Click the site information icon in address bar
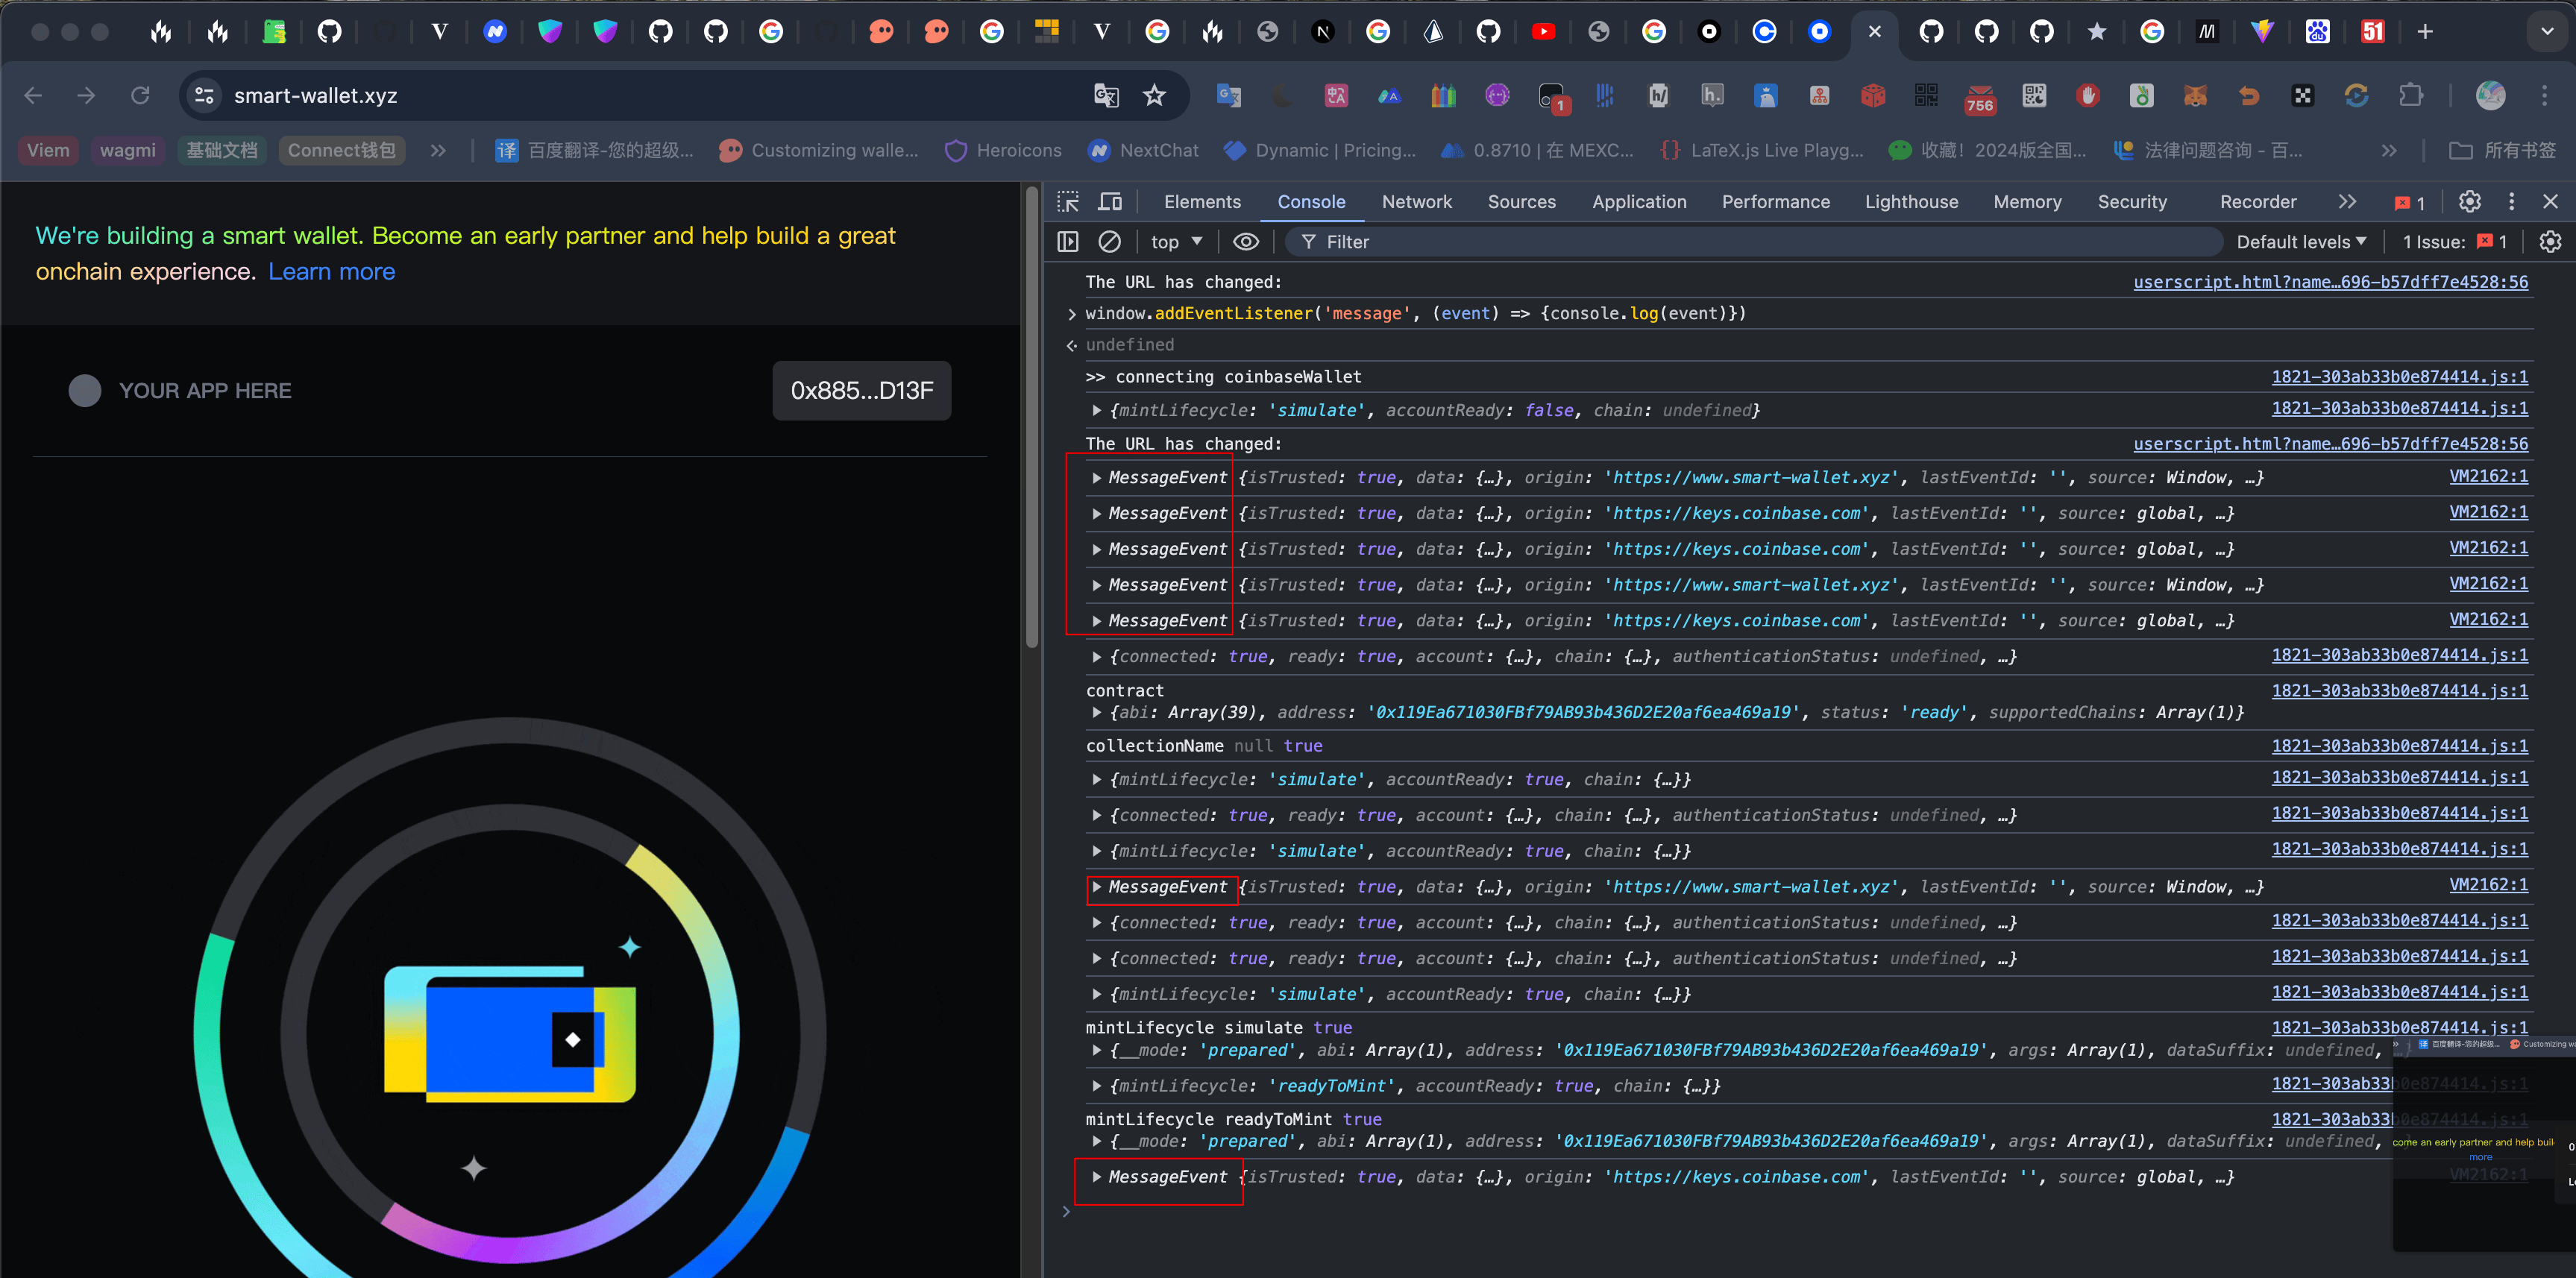 [204, 95]
